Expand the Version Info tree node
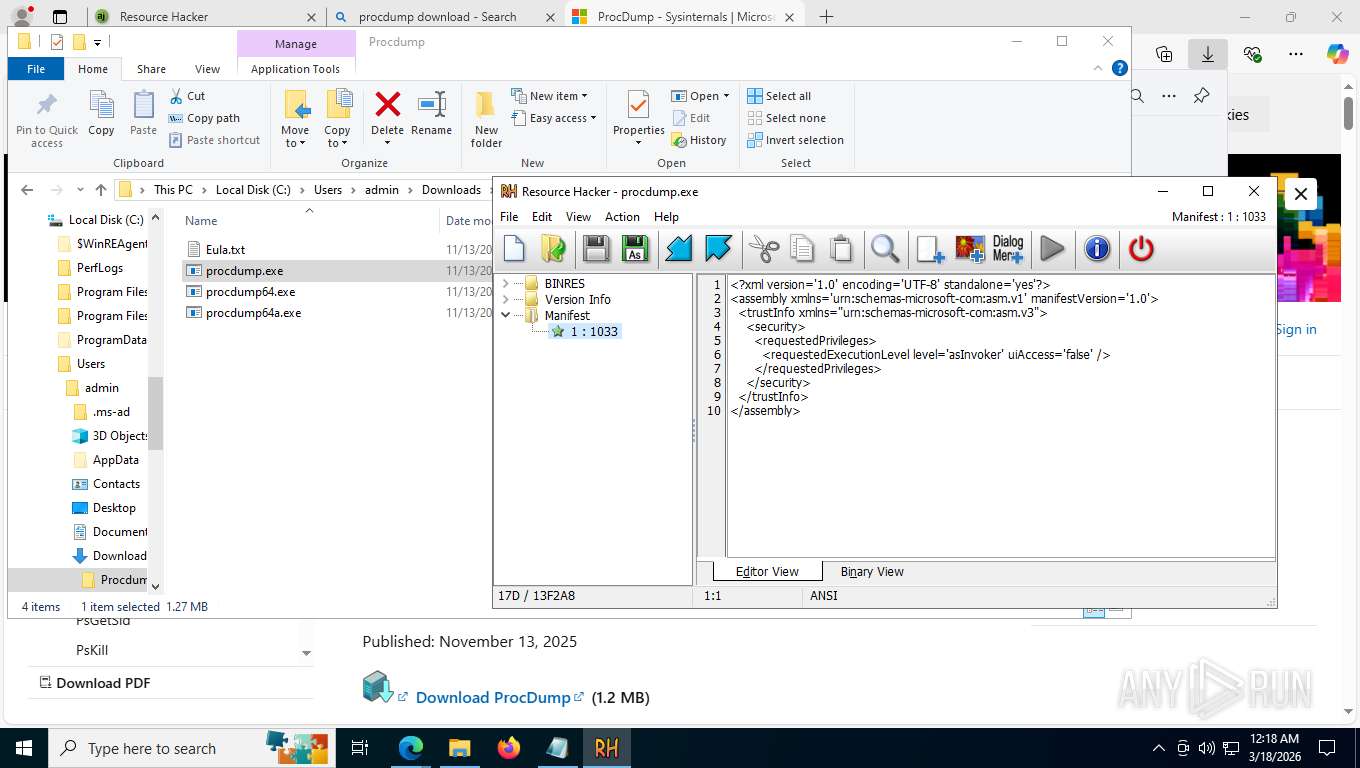This screenshot has height=768, width=1360. coord(506,300)
